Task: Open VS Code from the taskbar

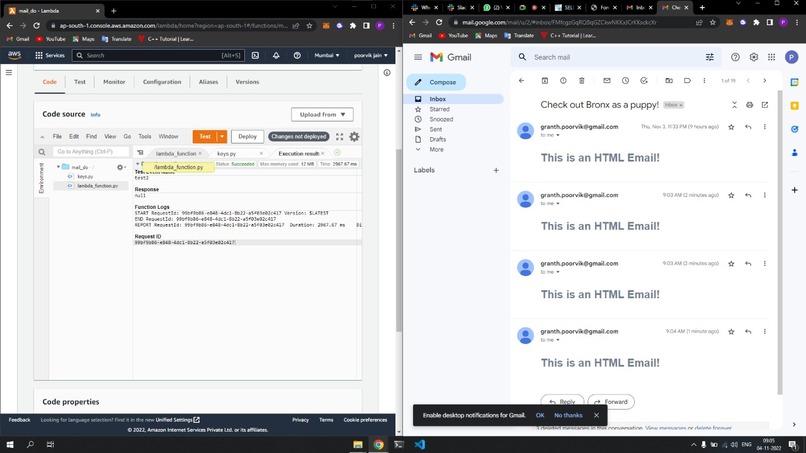Action: point(419,445)
